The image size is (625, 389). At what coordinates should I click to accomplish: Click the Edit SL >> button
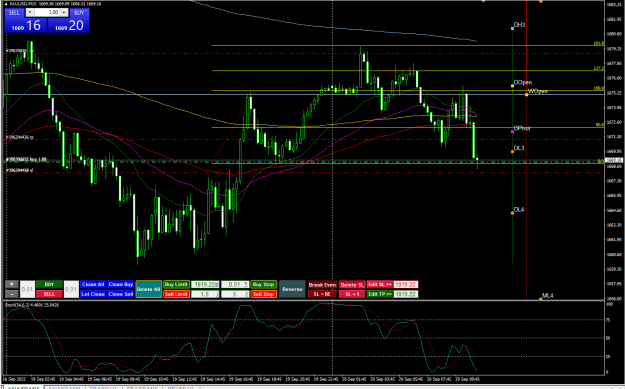[x=380, y=285]
